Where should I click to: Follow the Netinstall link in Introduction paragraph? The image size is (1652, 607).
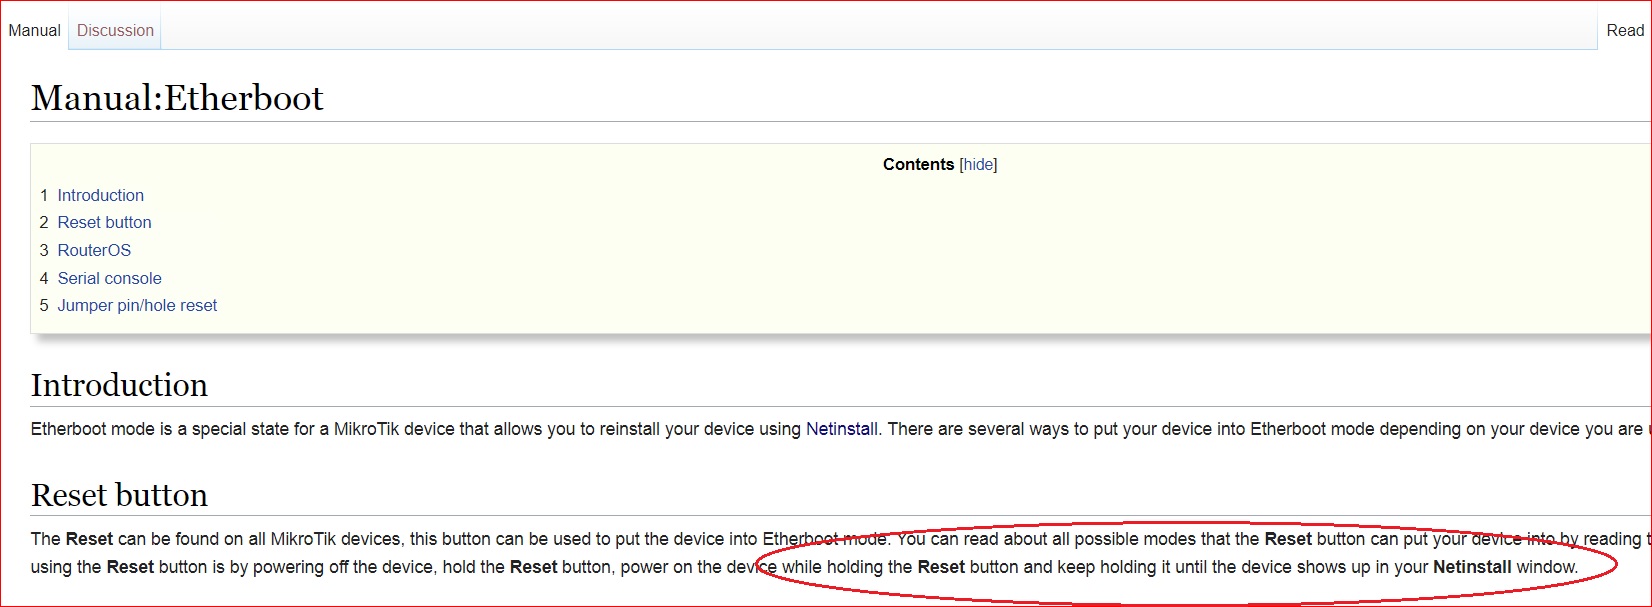click(x=842, y=429)
